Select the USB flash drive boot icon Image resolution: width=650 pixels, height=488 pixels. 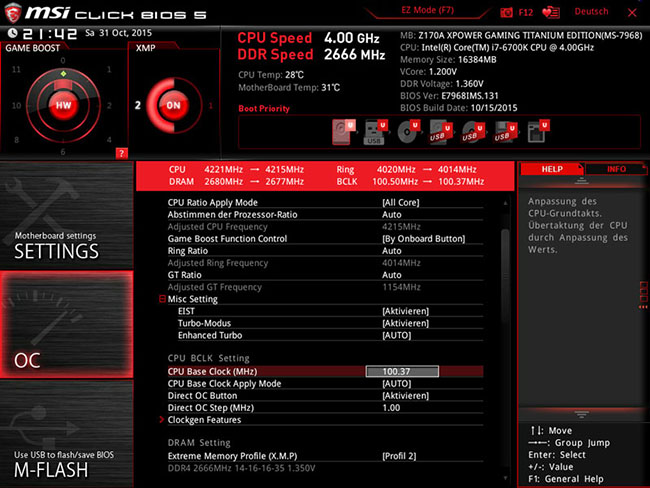point(375,132)
